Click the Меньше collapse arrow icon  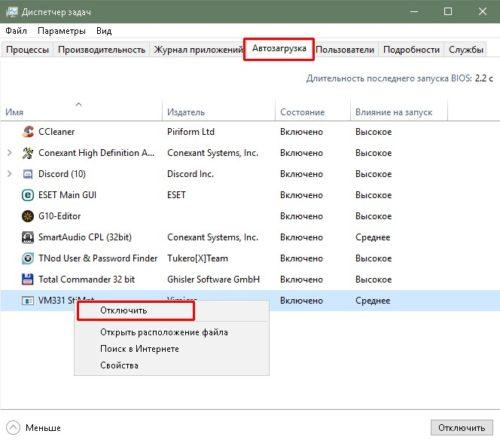click(13, 428)
